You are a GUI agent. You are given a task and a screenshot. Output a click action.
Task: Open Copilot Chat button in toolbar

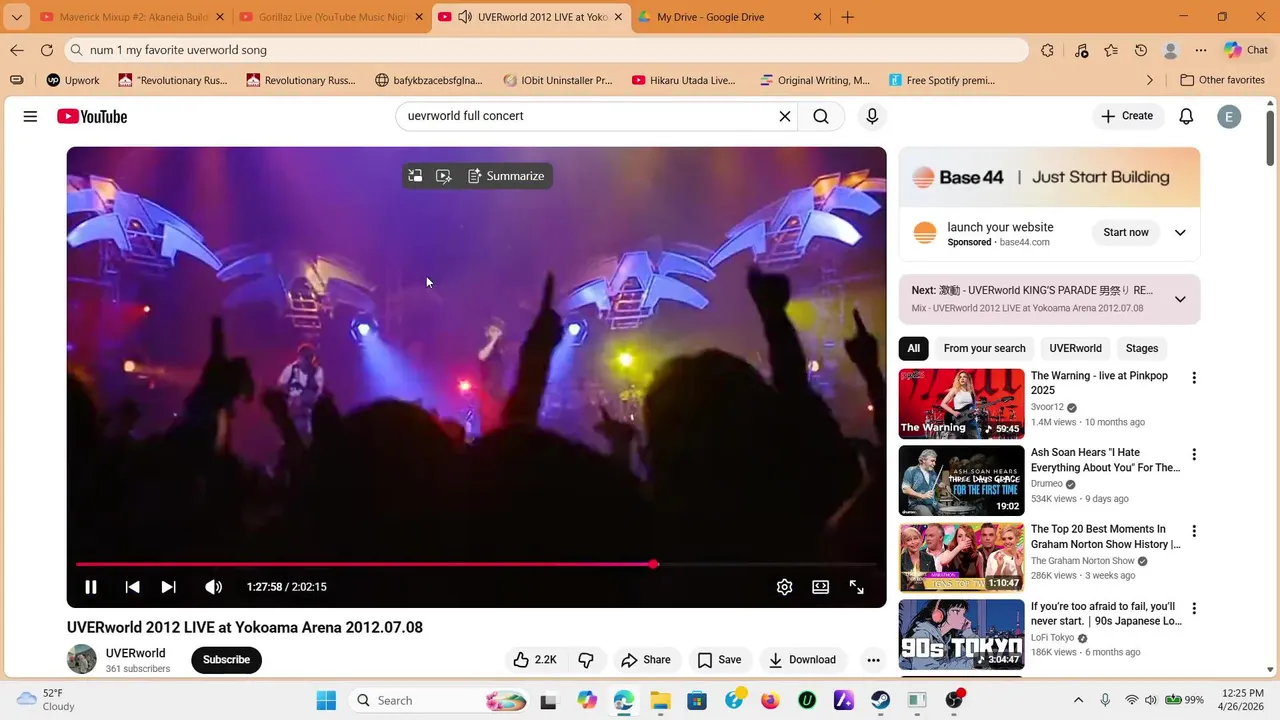pos(1246,50)
